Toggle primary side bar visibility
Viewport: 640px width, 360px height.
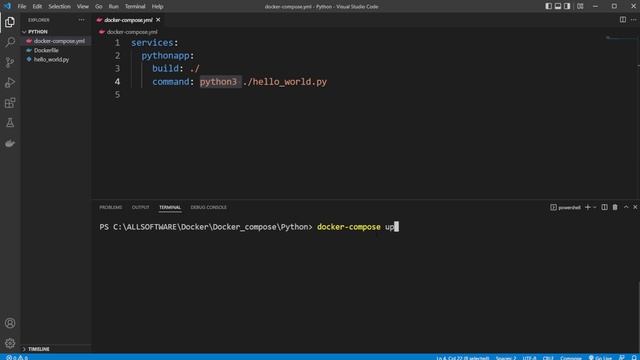pyautogui.click(x=548, y=6)
